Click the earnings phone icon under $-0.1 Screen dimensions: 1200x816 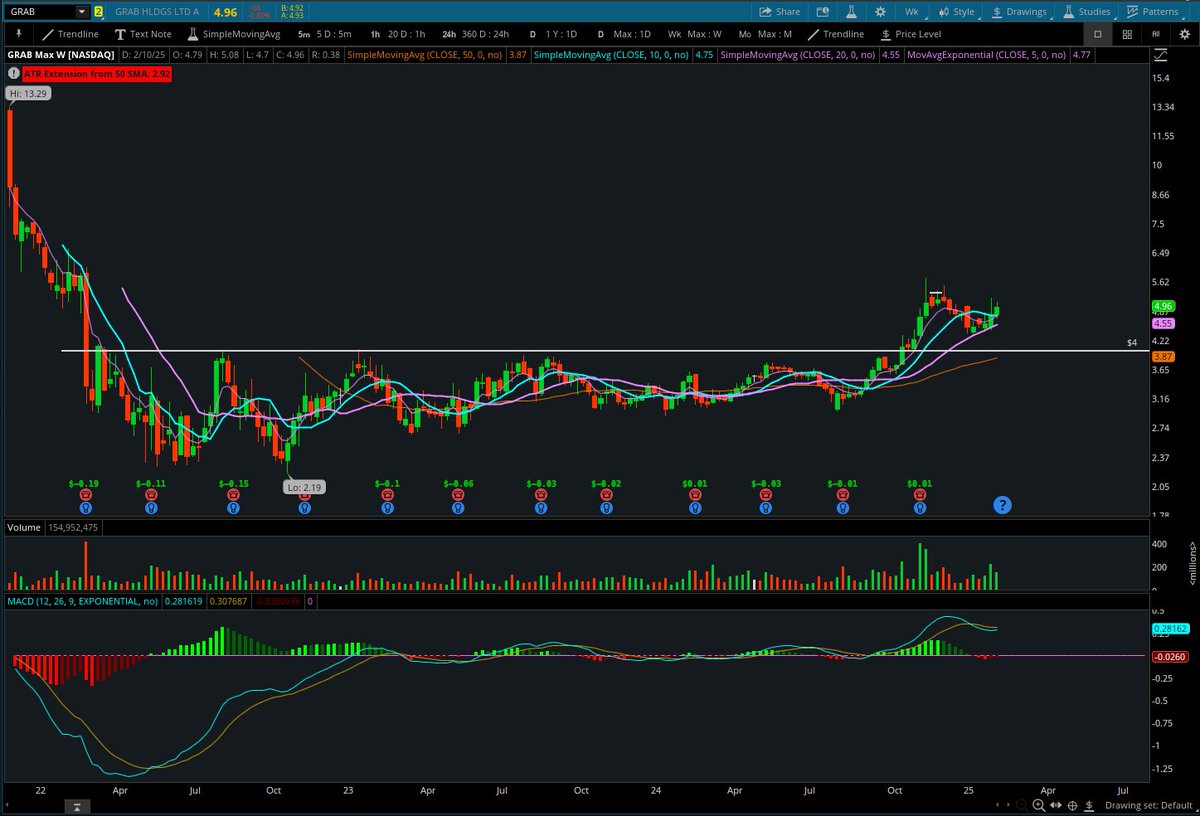(x=387, y=494)
